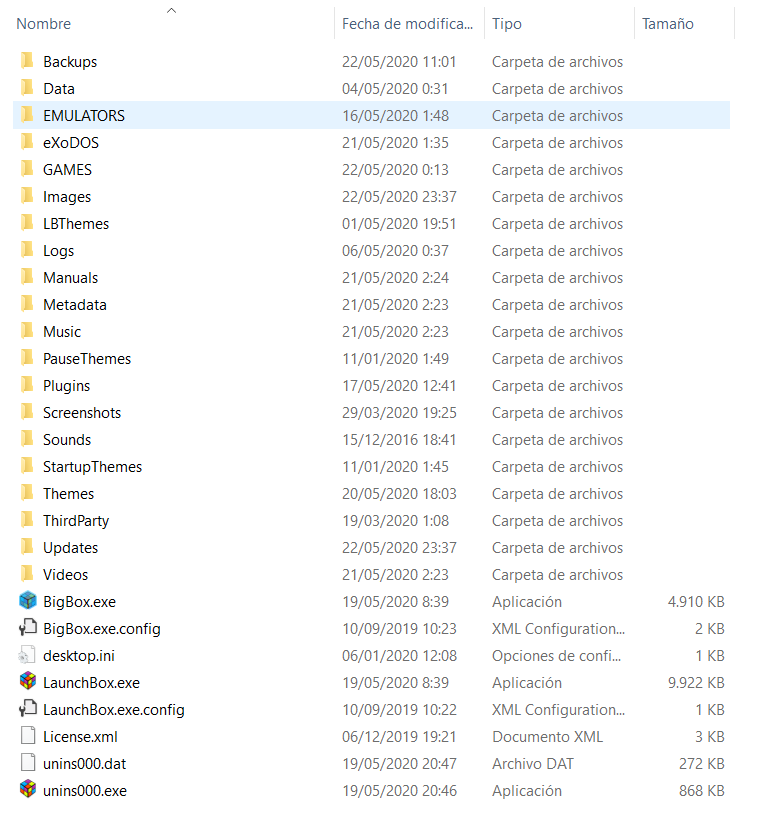Viewport: 767px width, 825px height.
Task: Click the 272 KB size value
Action: (702, 764)
